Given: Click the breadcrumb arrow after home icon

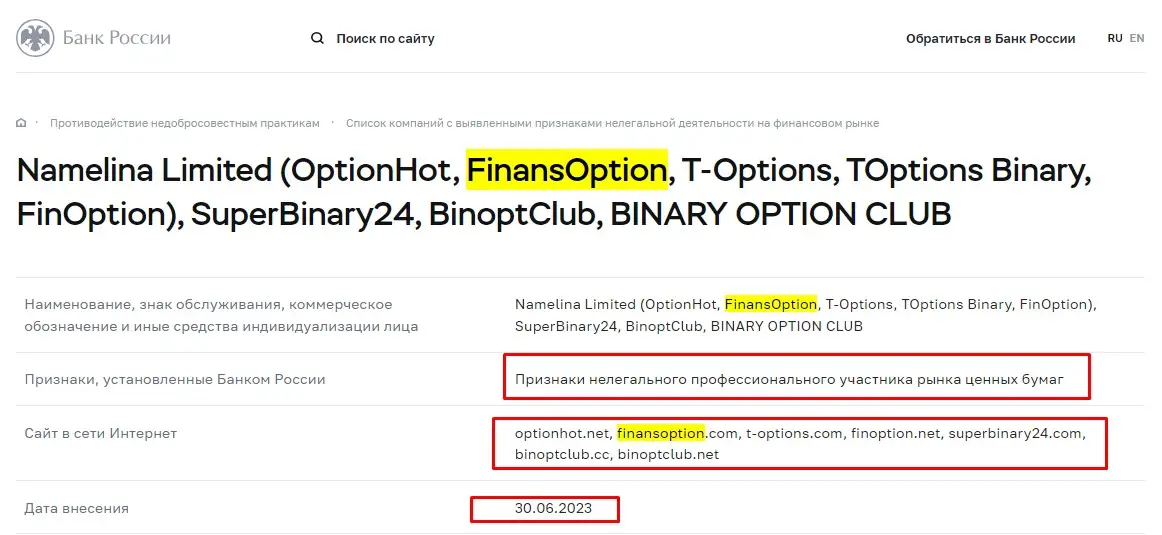Looking at the screenshot, I should (37, 123).
